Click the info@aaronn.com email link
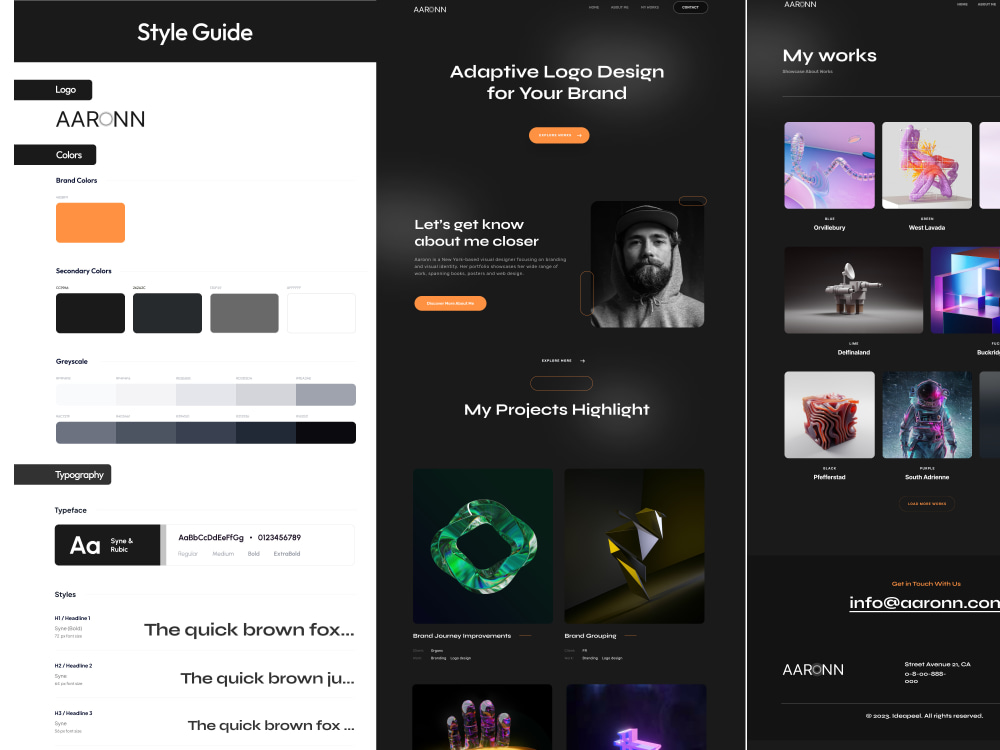The image size is (1000, 750). (x=924, y=603)
